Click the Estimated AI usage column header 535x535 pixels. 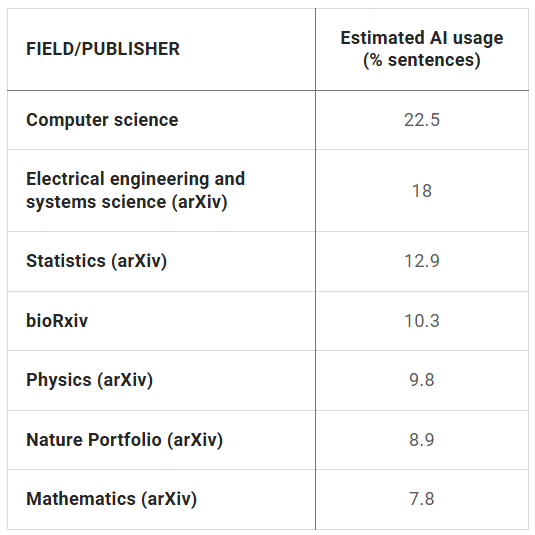[x=422, y=49]
